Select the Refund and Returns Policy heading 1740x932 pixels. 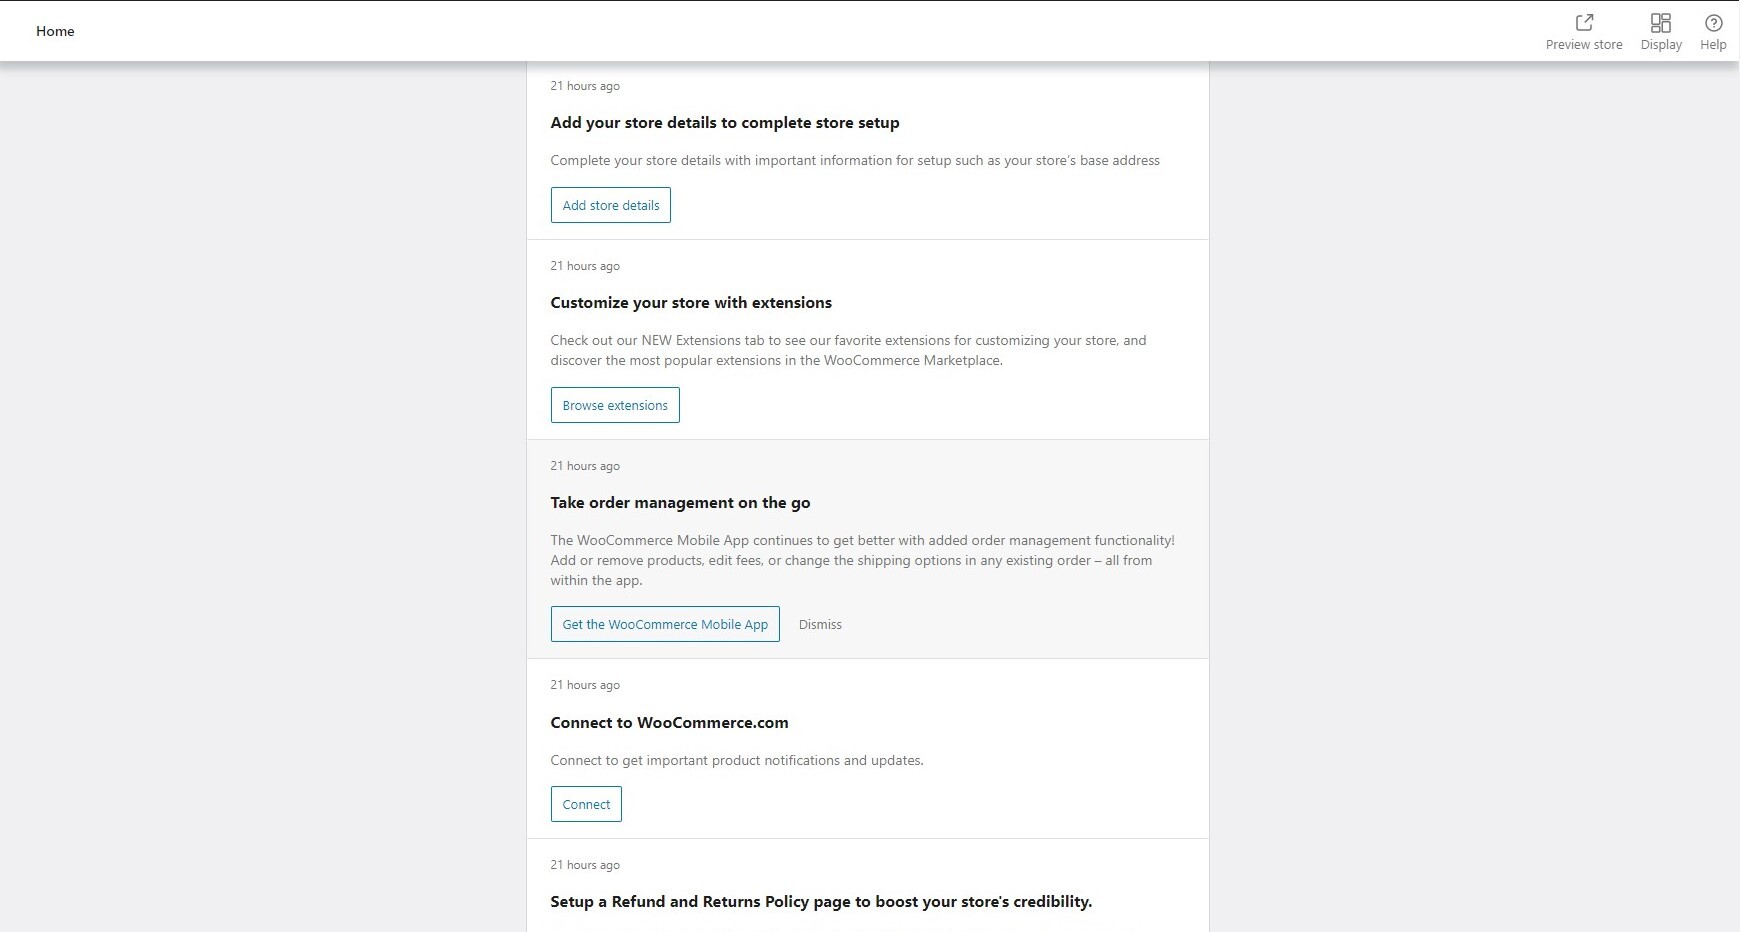click(821, 901)
